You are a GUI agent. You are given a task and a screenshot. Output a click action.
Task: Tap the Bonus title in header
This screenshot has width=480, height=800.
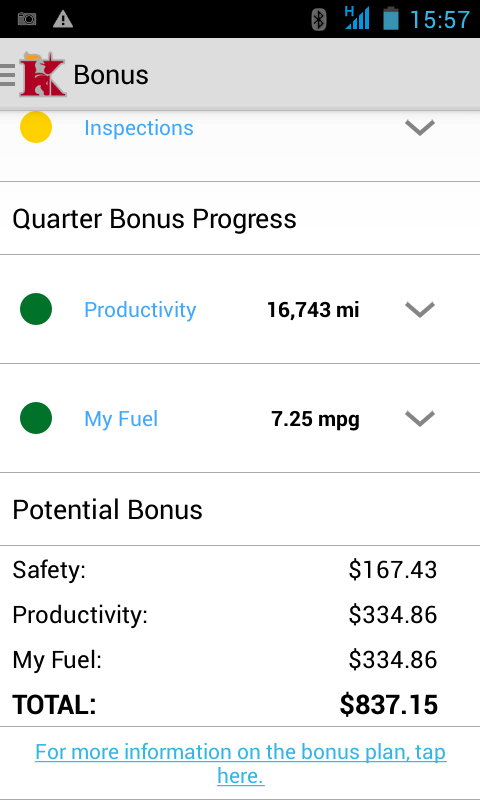111,75
